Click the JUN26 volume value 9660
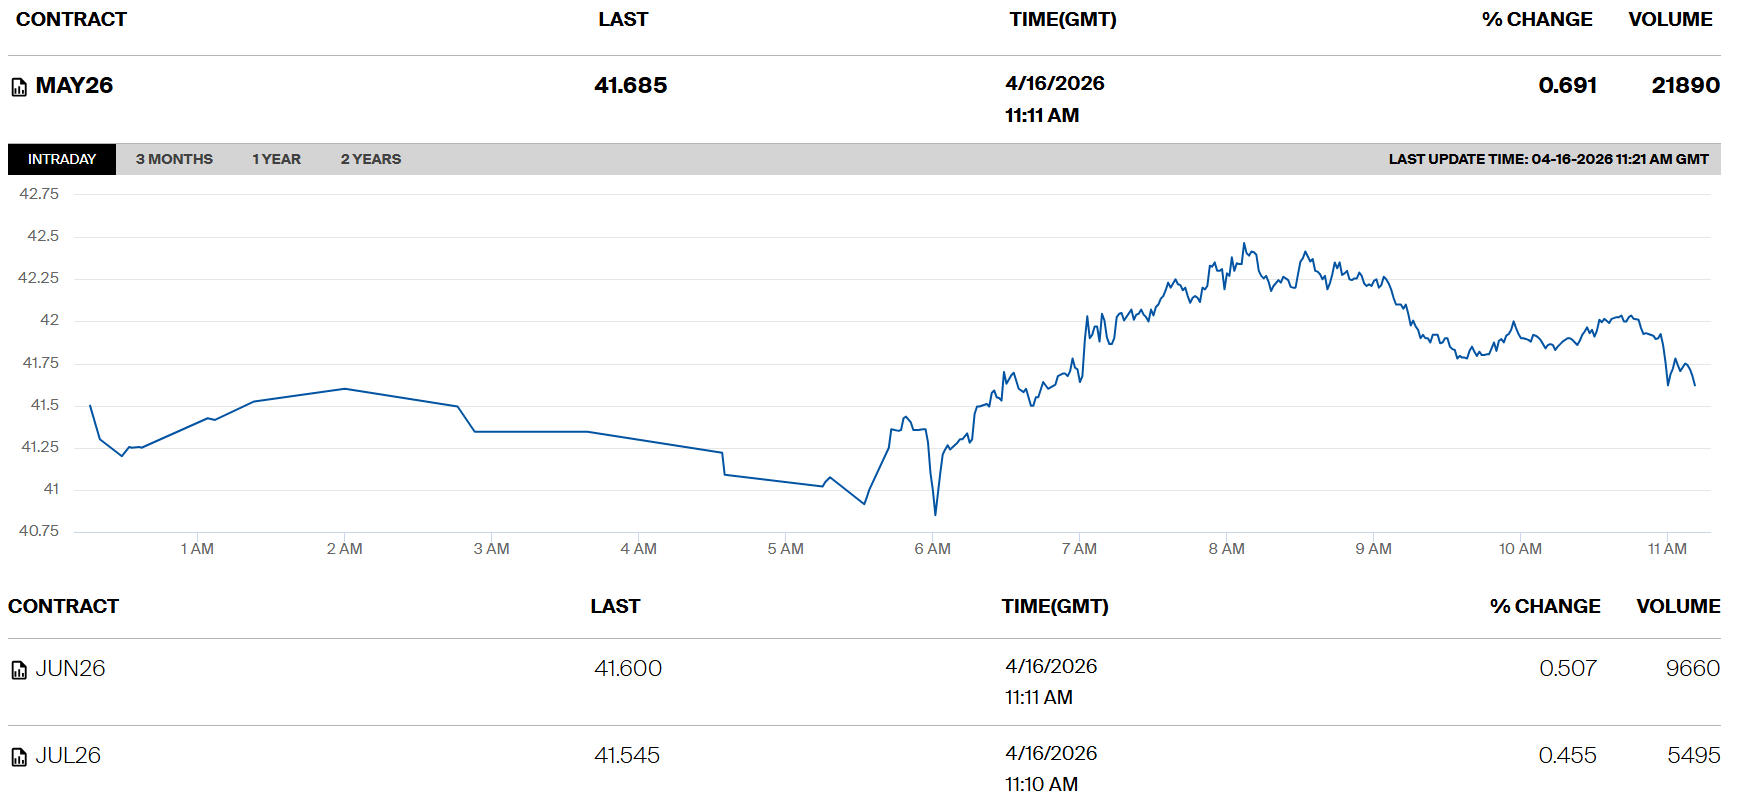Image resolution: width=1744 pixels, height=812 pixels. coord(1692,669)
